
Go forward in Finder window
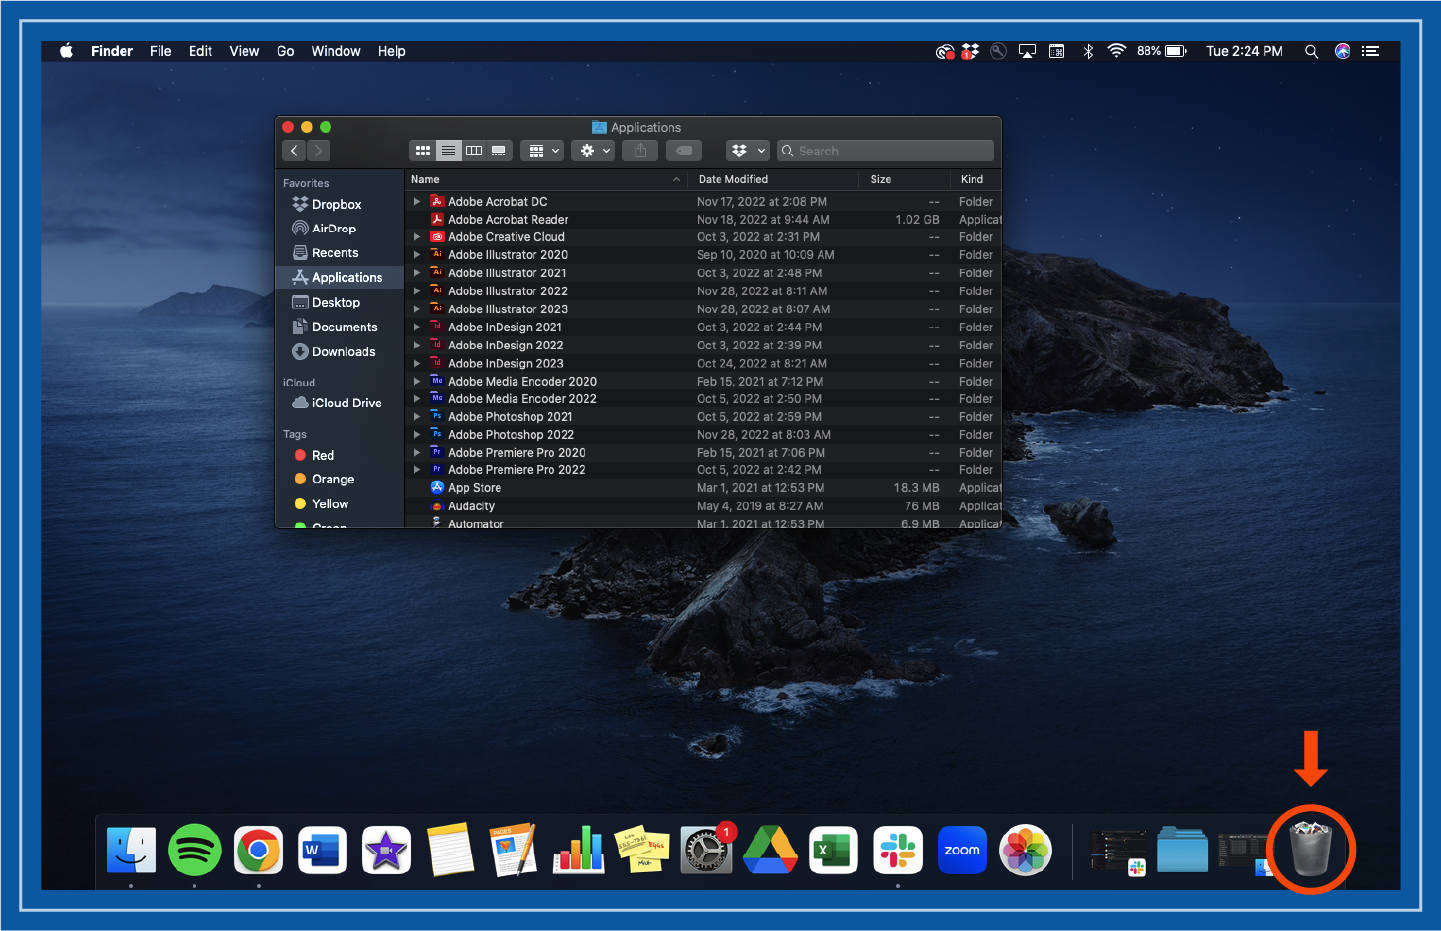318,151
